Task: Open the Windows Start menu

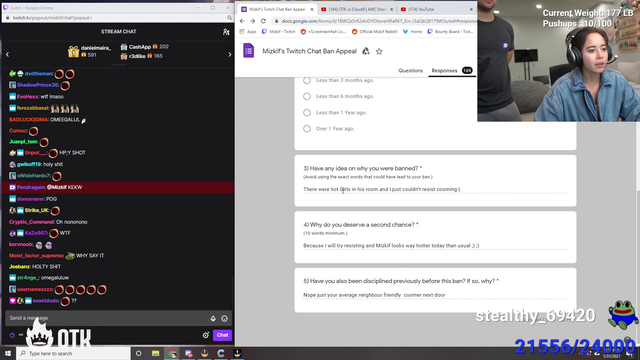Action: coord(8,353)
